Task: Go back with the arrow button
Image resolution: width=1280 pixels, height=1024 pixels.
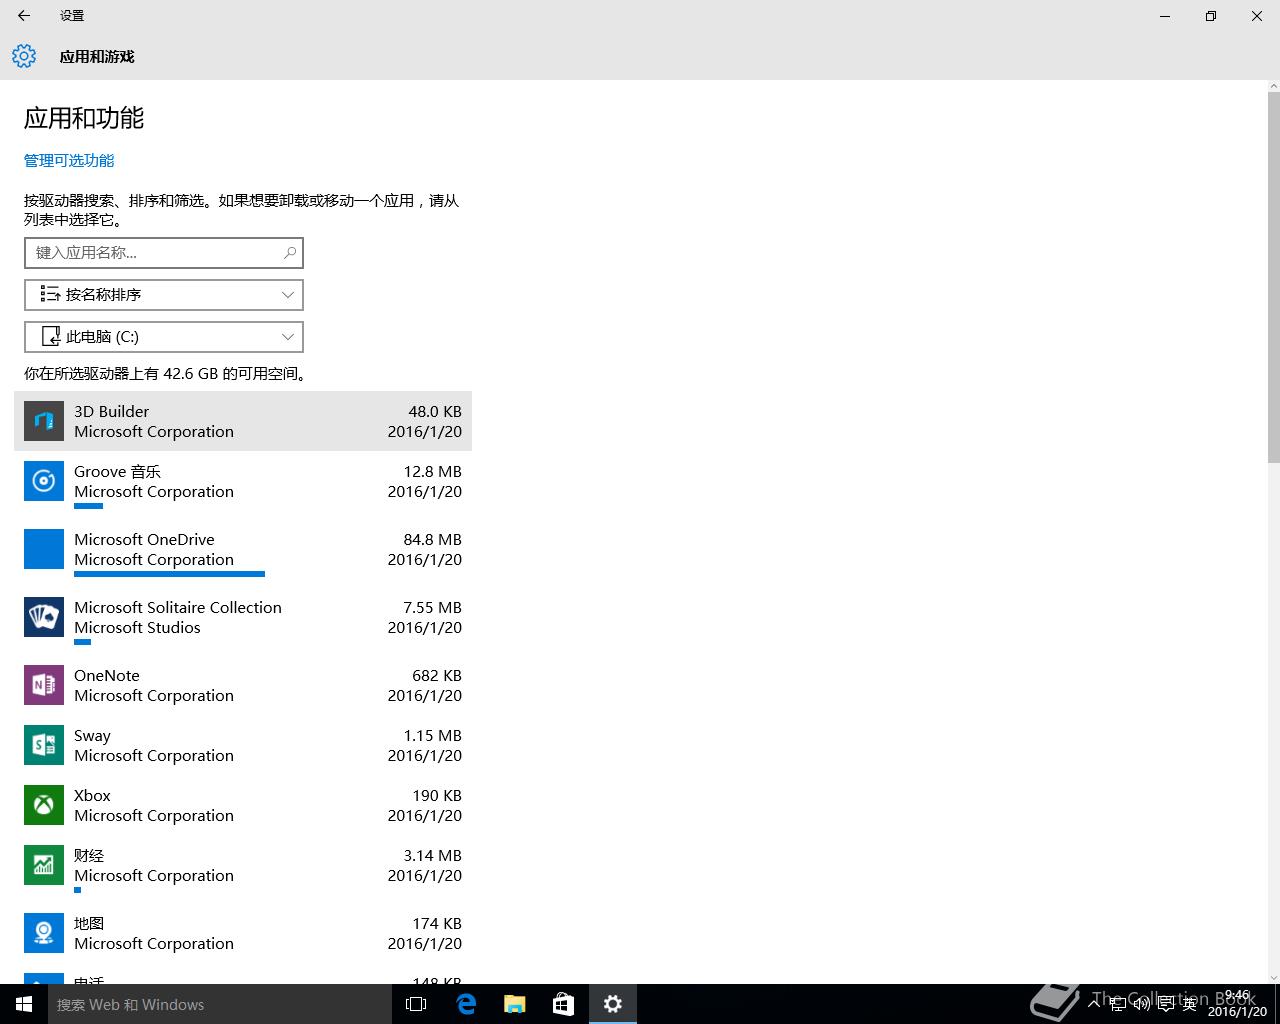Action: (24, 16)
